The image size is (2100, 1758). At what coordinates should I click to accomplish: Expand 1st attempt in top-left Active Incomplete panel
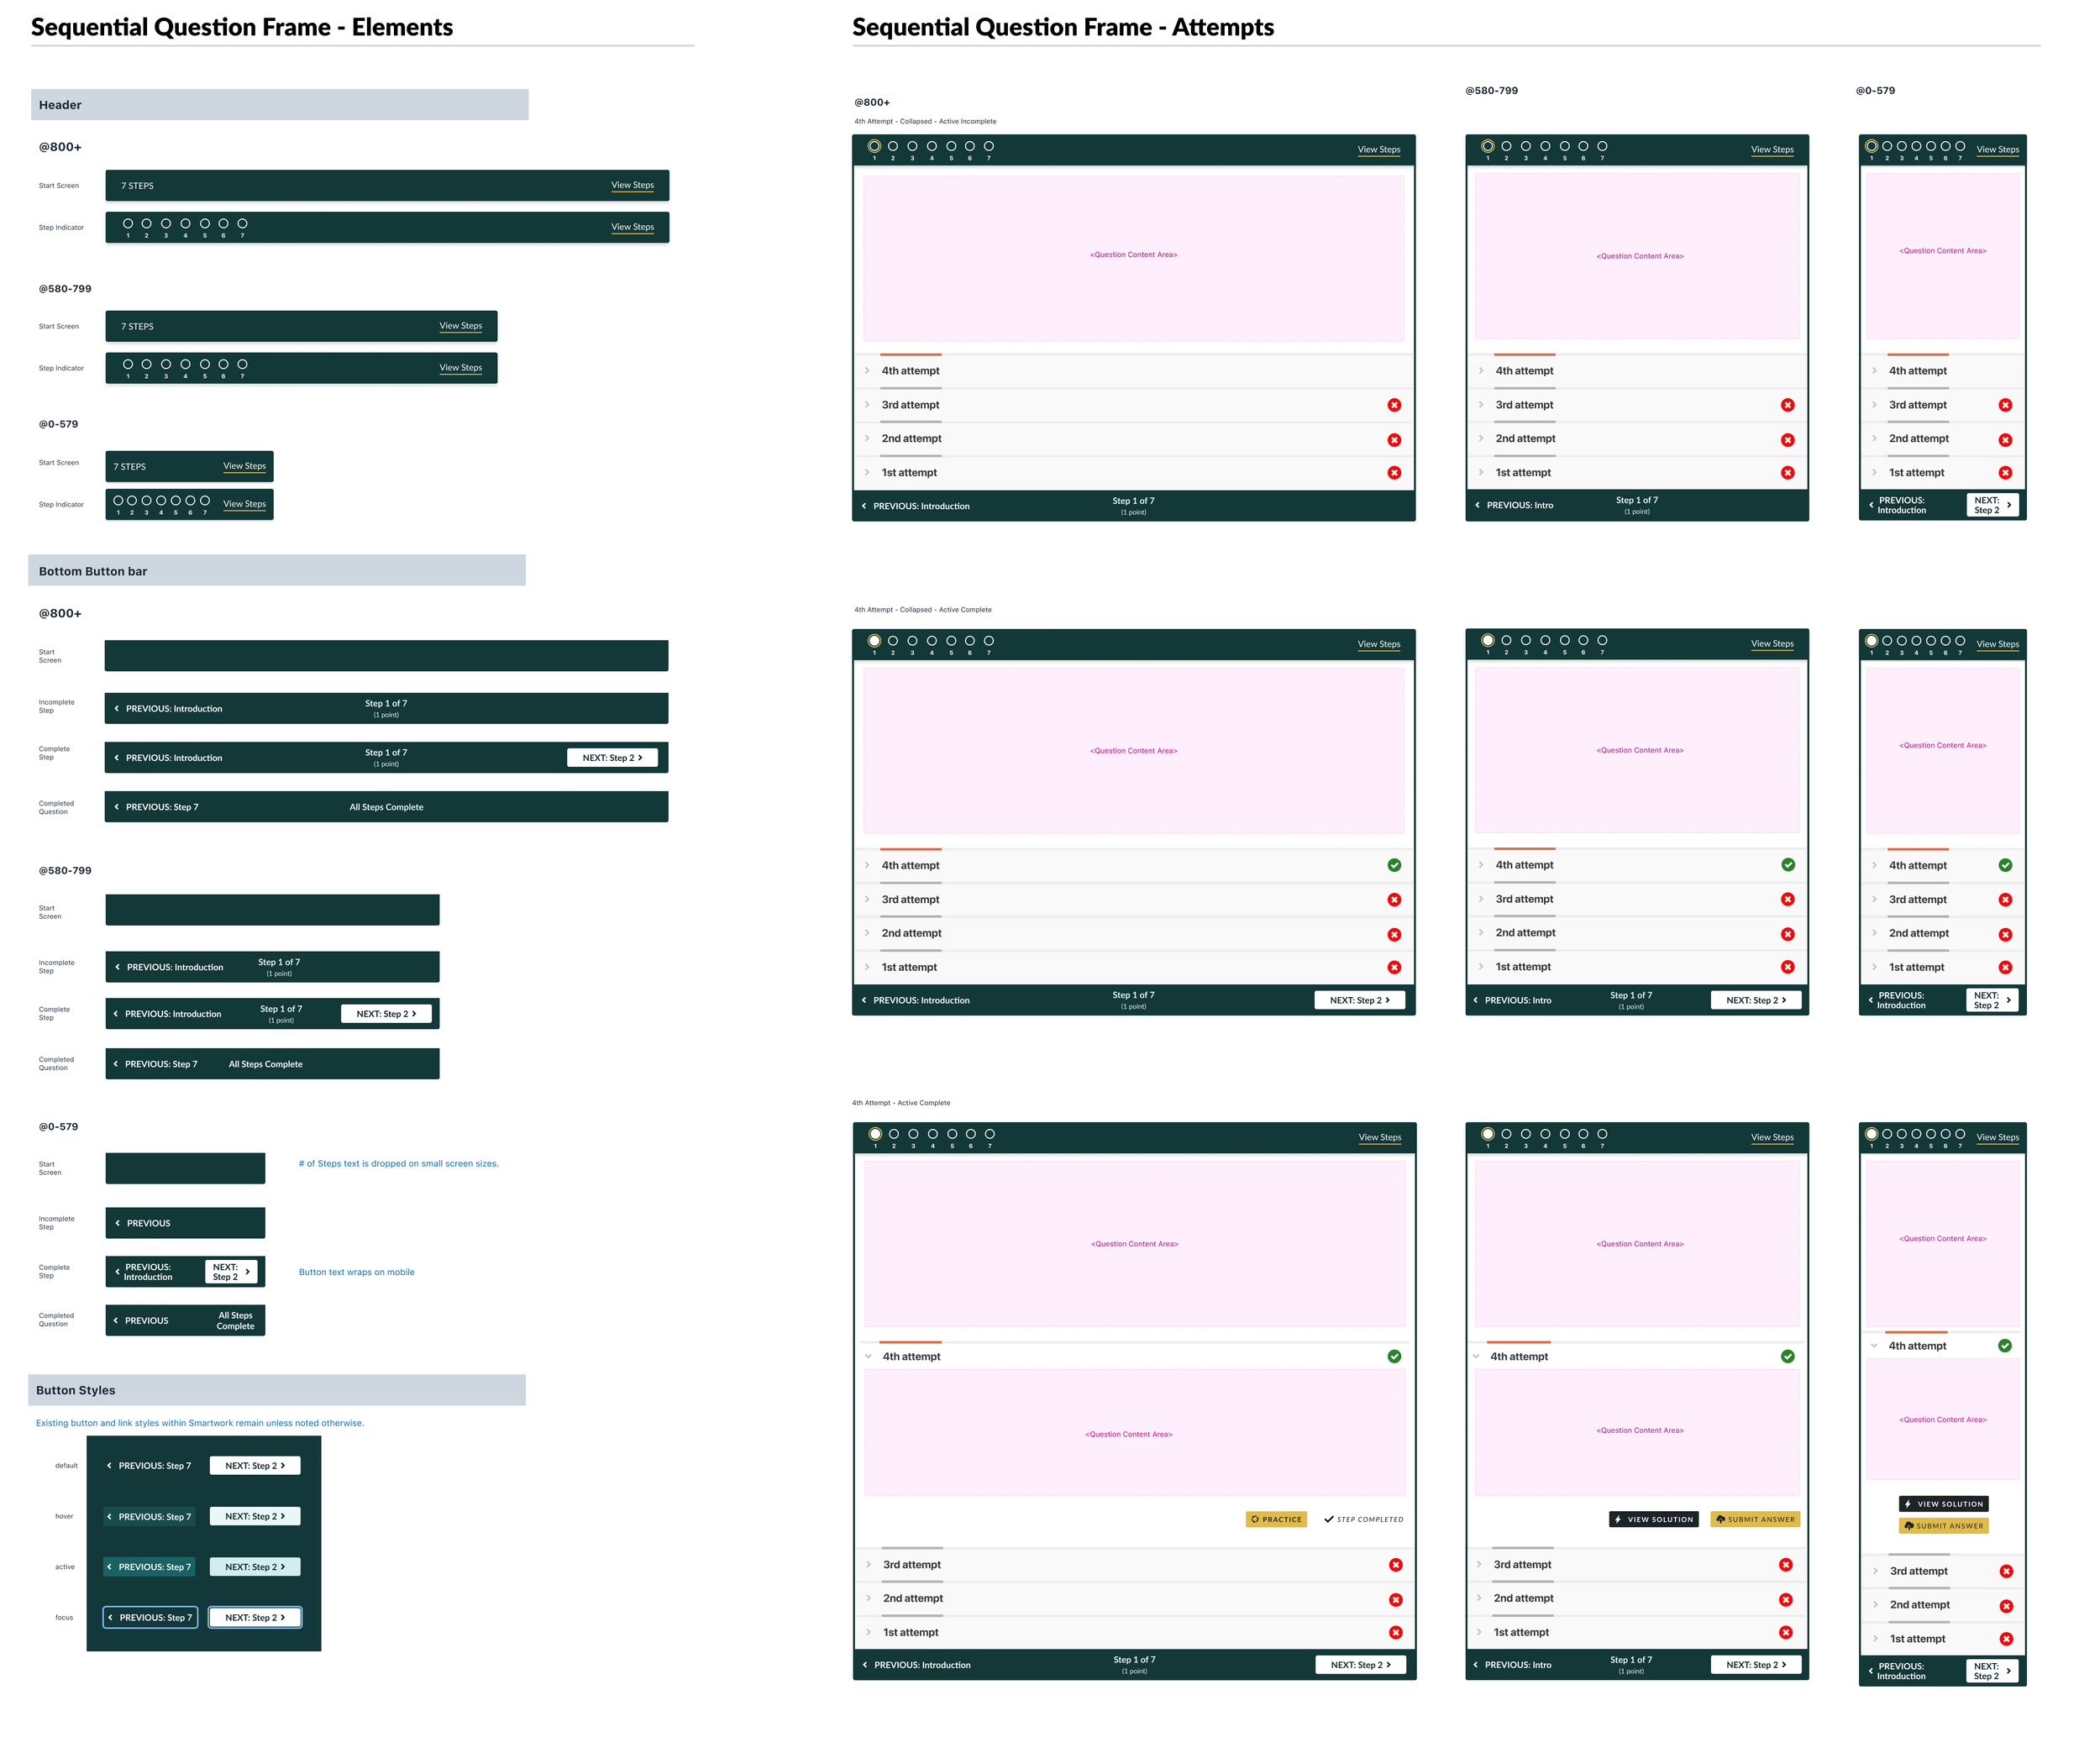tap(867, 473)
